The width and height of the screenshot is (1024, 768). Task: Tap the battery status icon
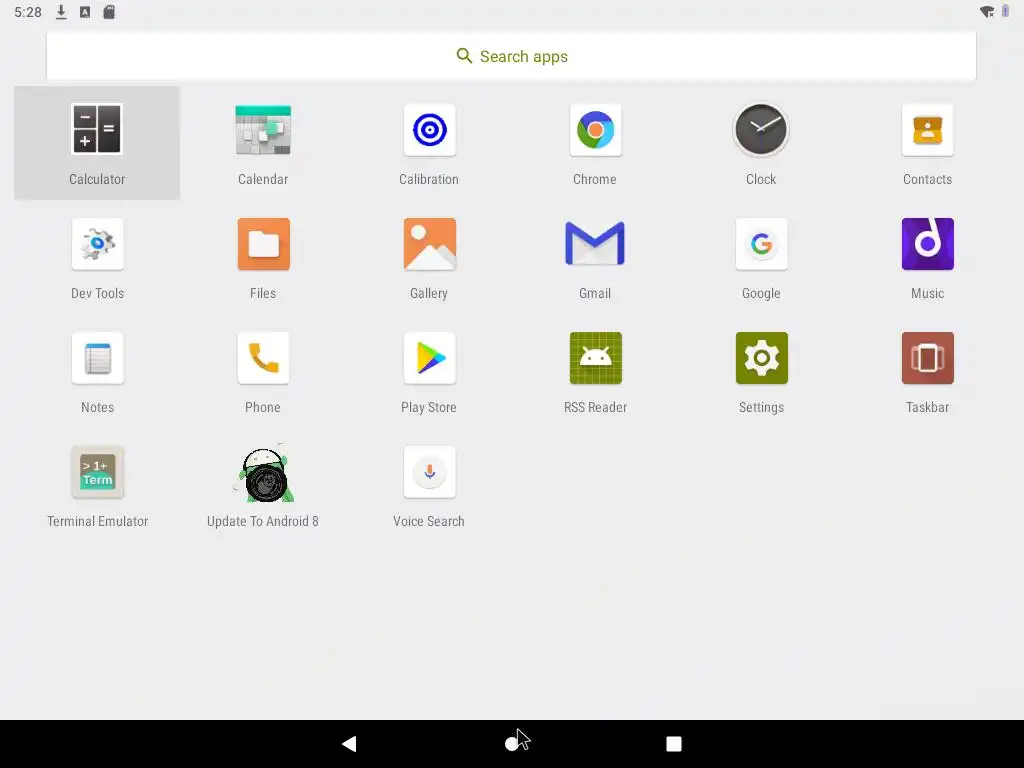coord(1005,12)
